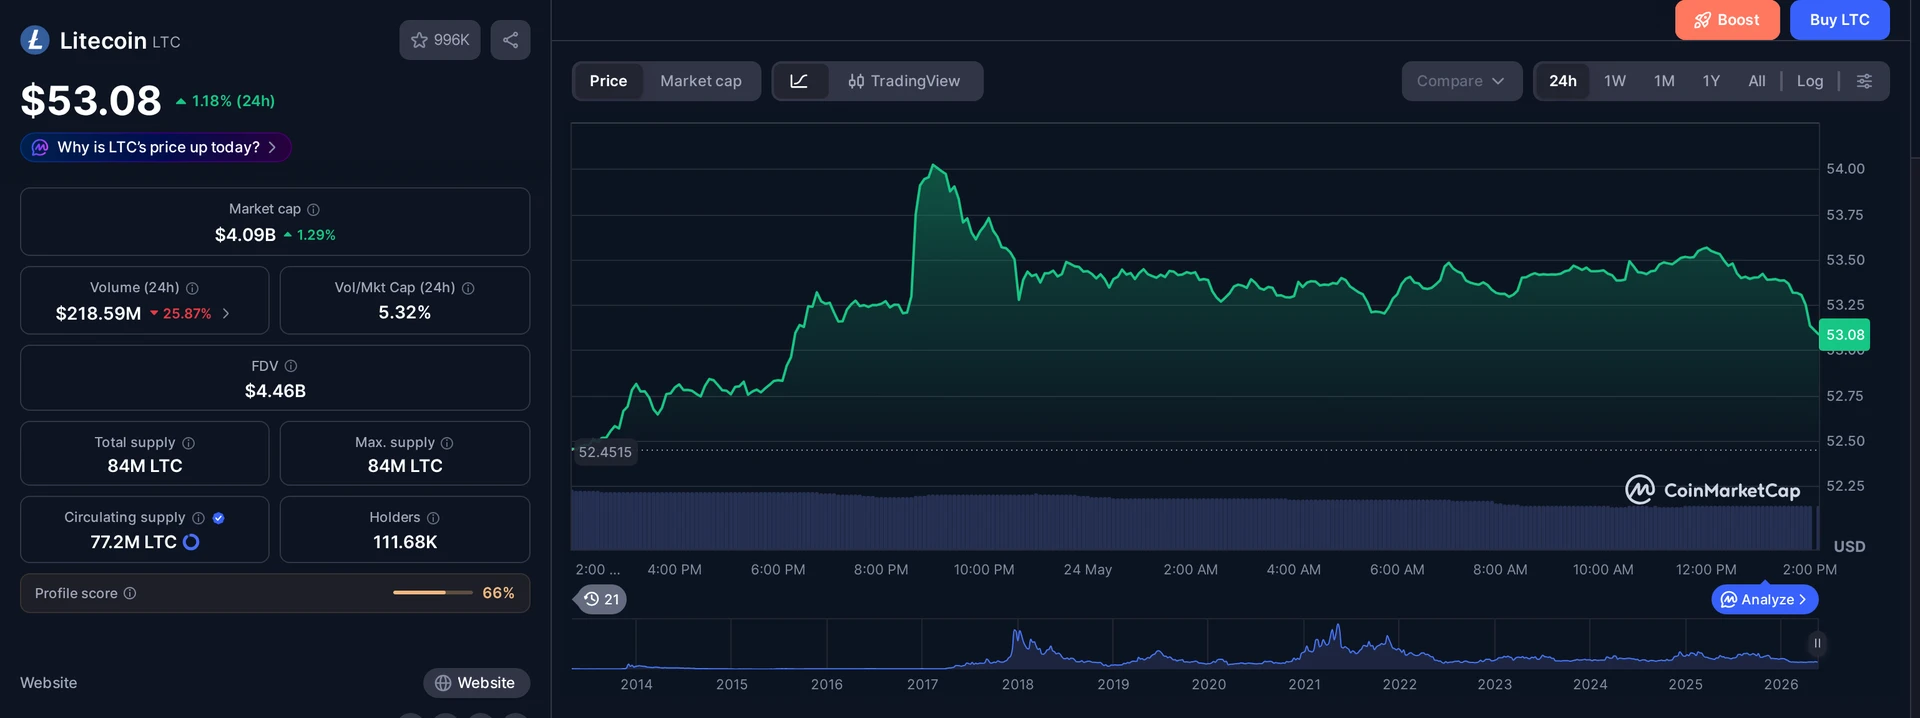Click the Max. supply info icon
Image resolution: width=1920 pixels, height=718 pixels.
click(447, 443)
